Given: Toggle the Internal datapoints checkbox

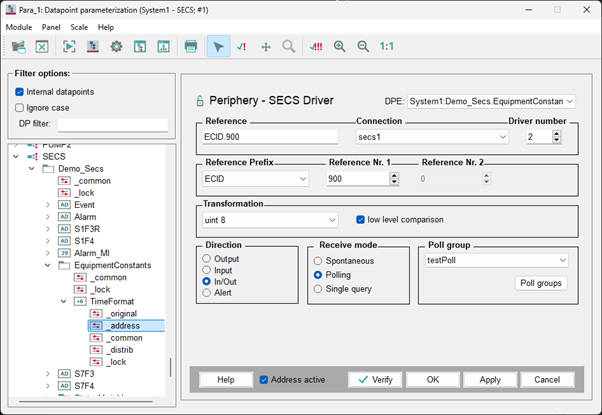Looking at the screenshot, I should coord(20,92).
